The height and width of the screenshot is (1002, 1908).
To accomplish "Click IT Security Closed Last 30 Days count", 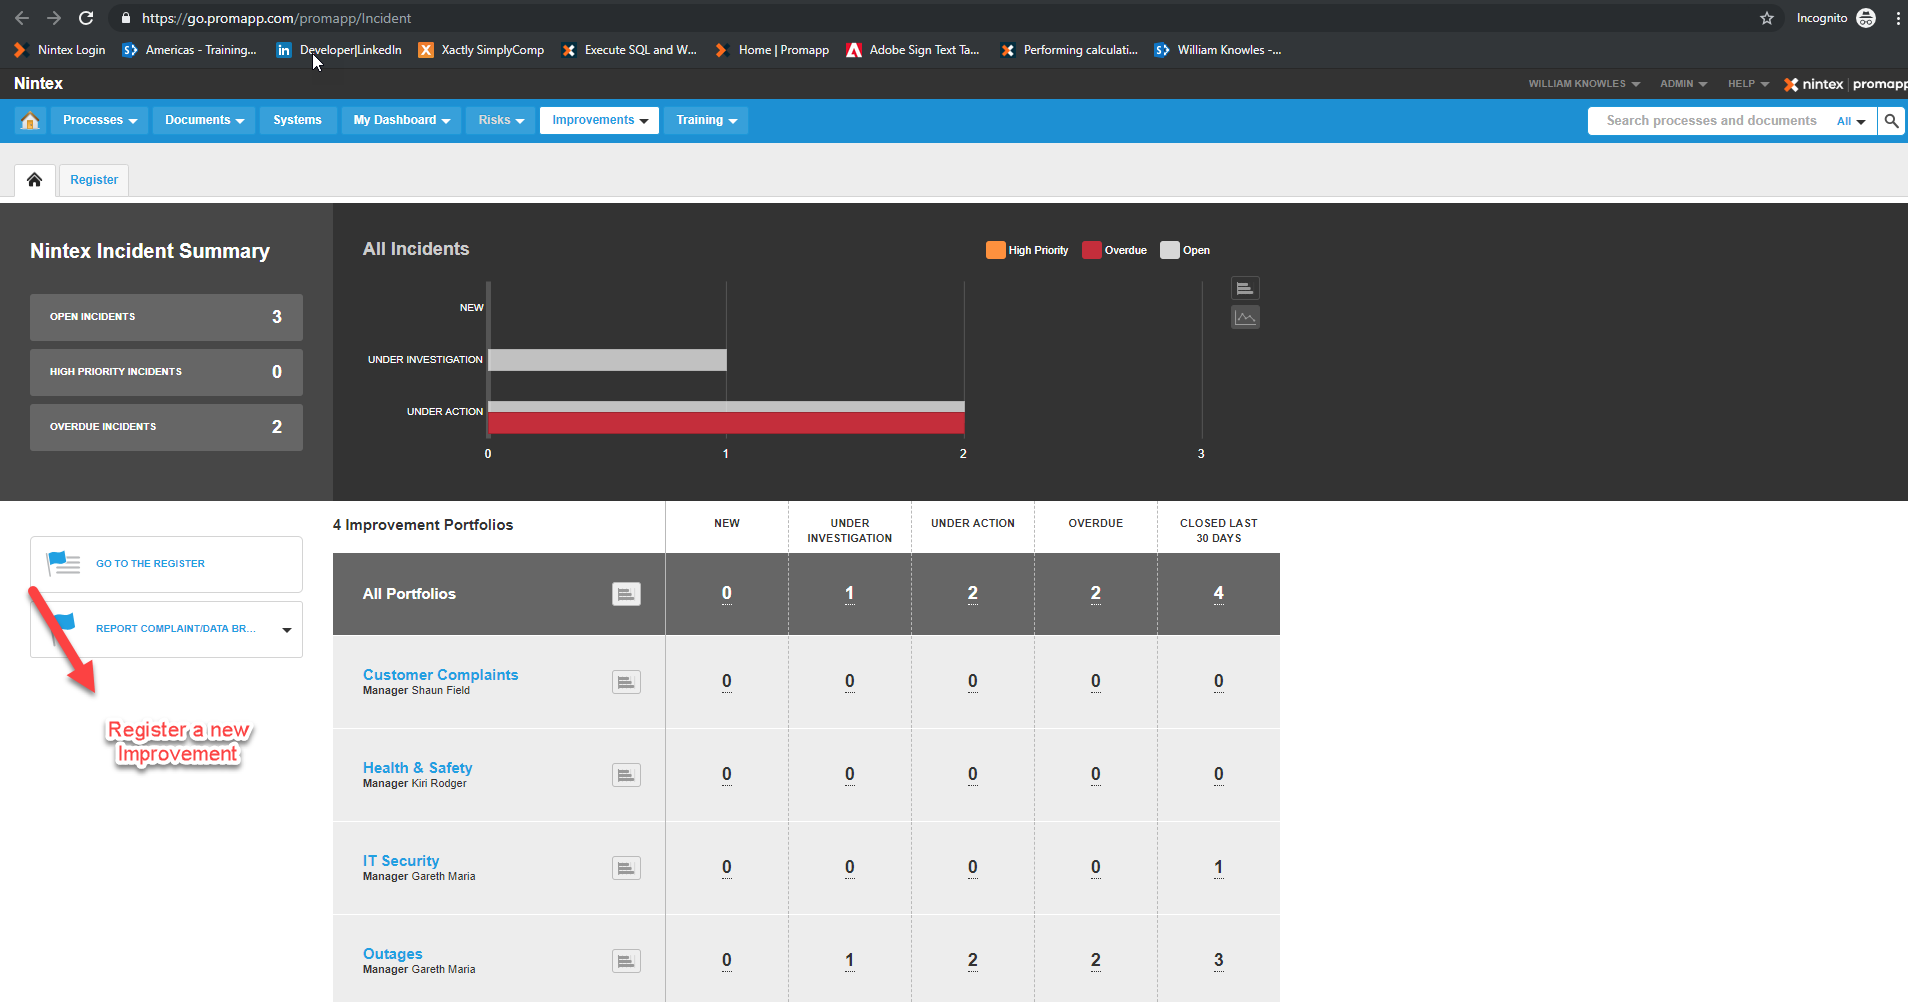I will [x=1219, y=868].
